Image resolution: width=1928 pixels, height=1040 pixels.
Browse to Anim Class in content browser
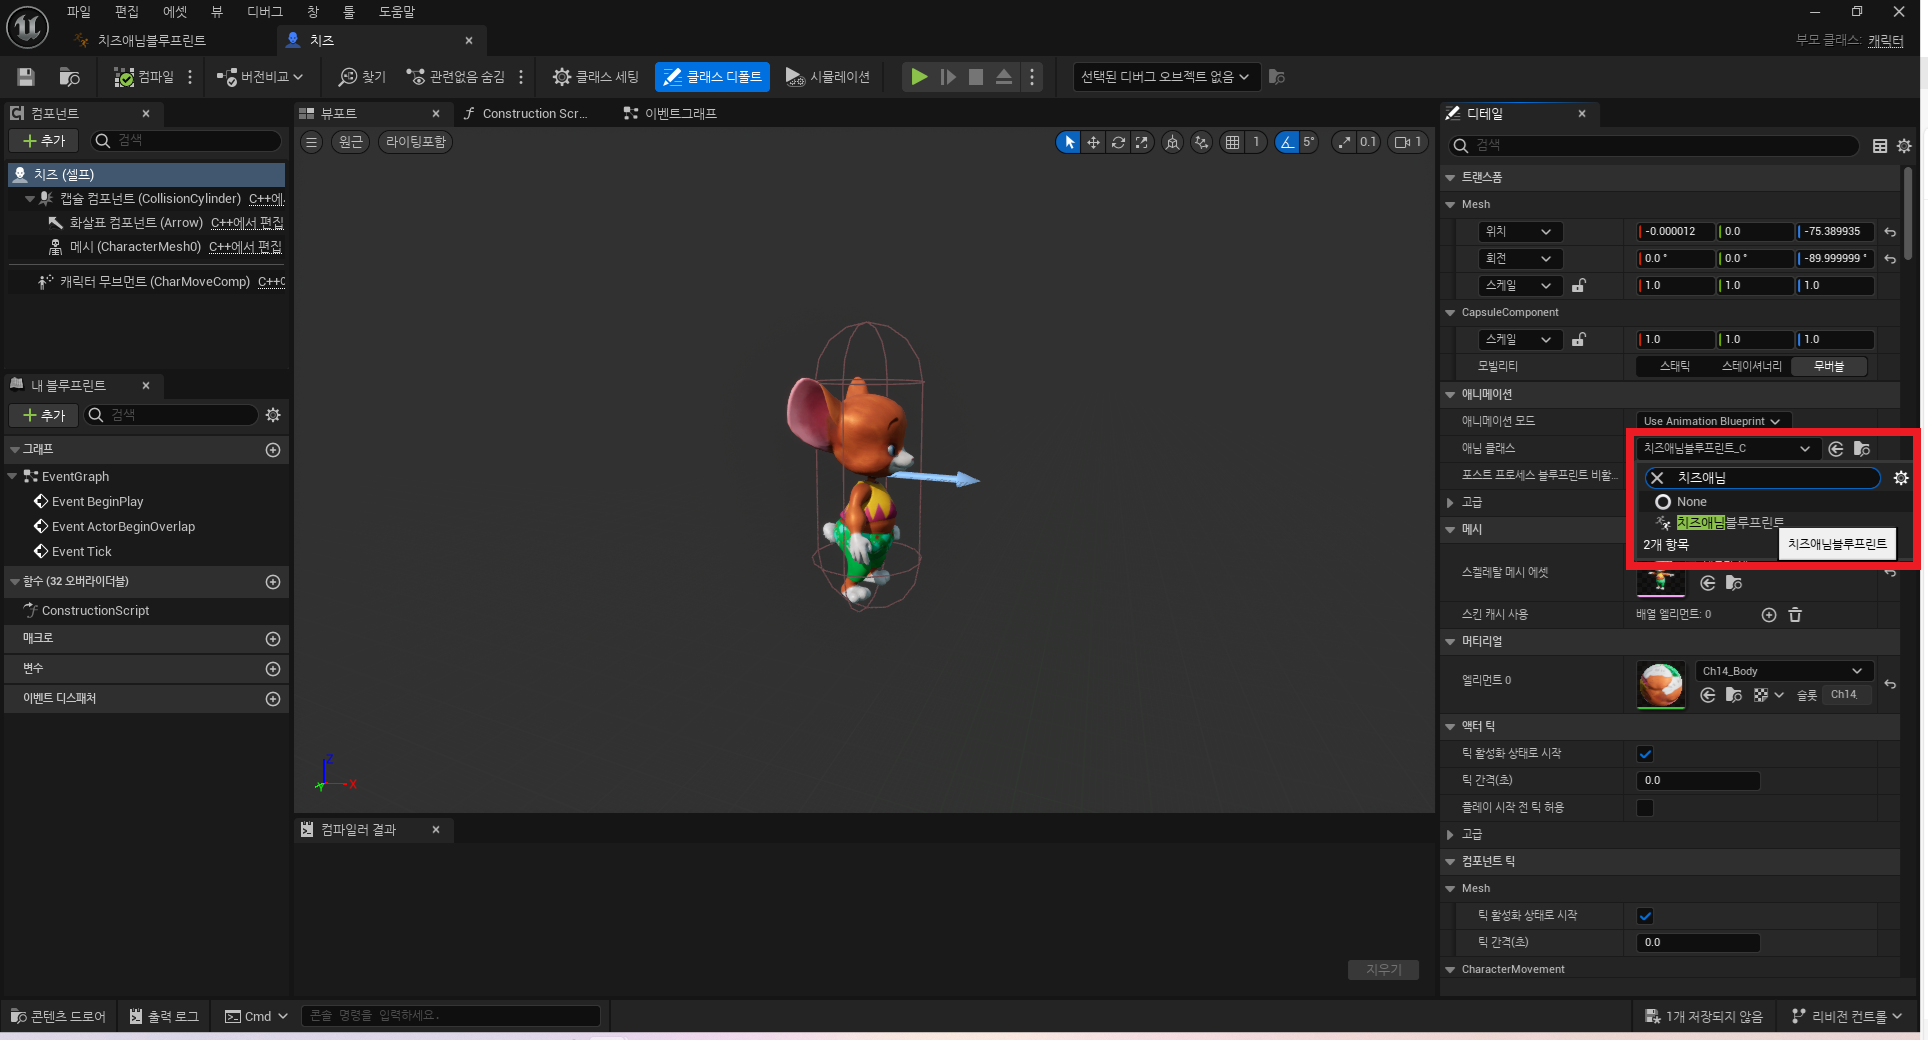pos(1861,449)
